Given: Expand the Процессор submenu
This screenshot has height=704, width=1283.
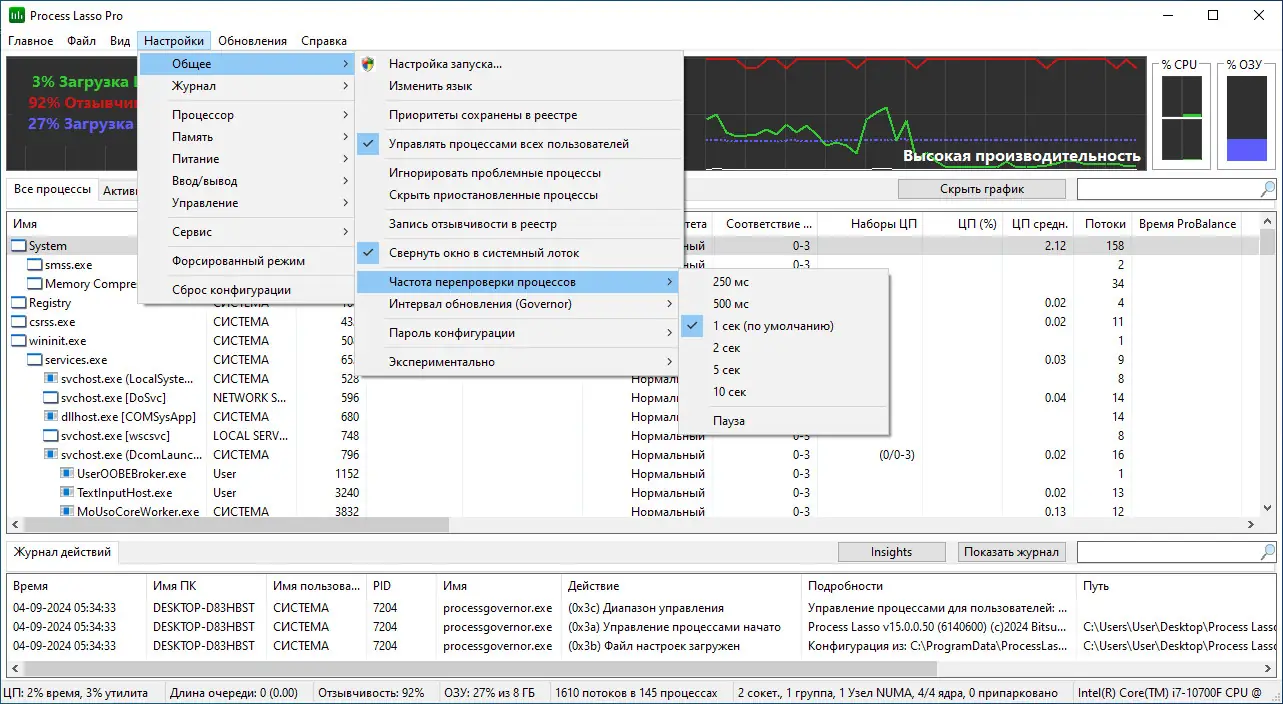Looking at the screenshot, I should pos(246,115).
